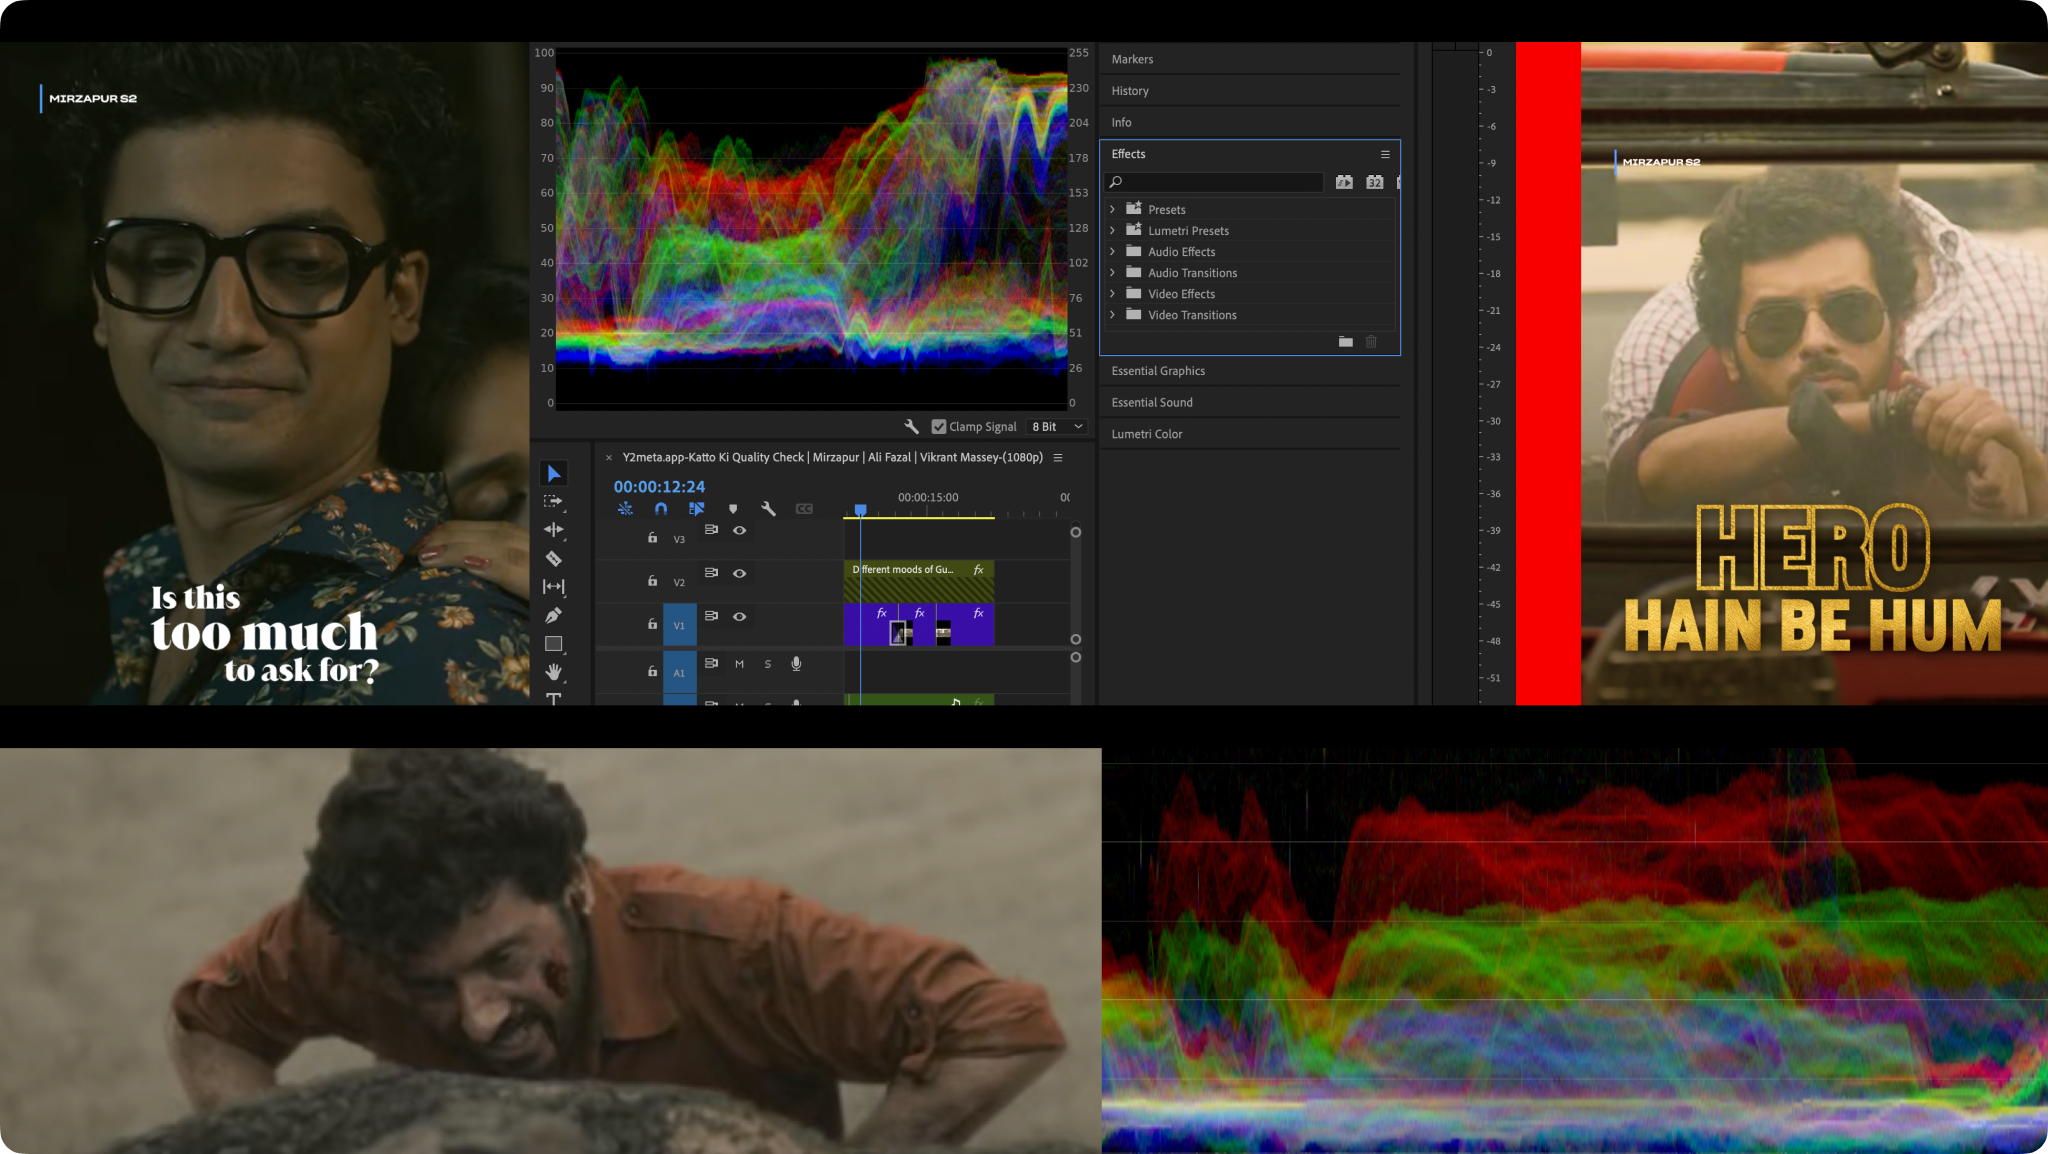Close the Y2meta.app sequence tab
The height and width of the screenshot is (1154, 2048).
pyautogui.click(x=608, y=458)
